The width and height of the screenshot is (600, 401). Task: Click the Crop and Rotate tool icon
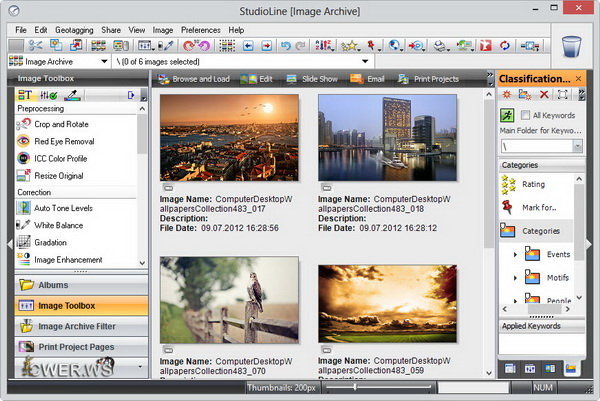(25, 124)
